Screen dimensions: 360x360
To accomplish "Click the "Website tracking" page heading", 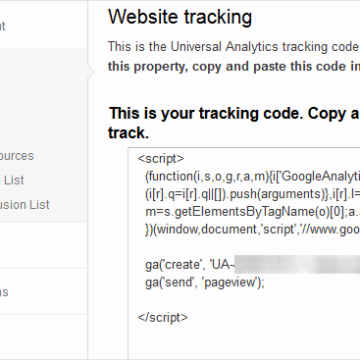I will click(180, 17).
